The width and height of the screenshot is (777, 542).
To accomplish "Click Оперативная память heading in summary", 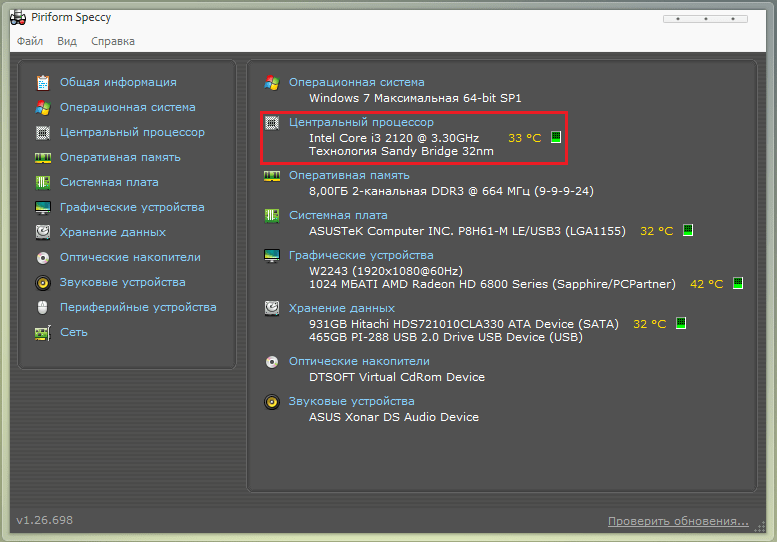I will 349,175.
